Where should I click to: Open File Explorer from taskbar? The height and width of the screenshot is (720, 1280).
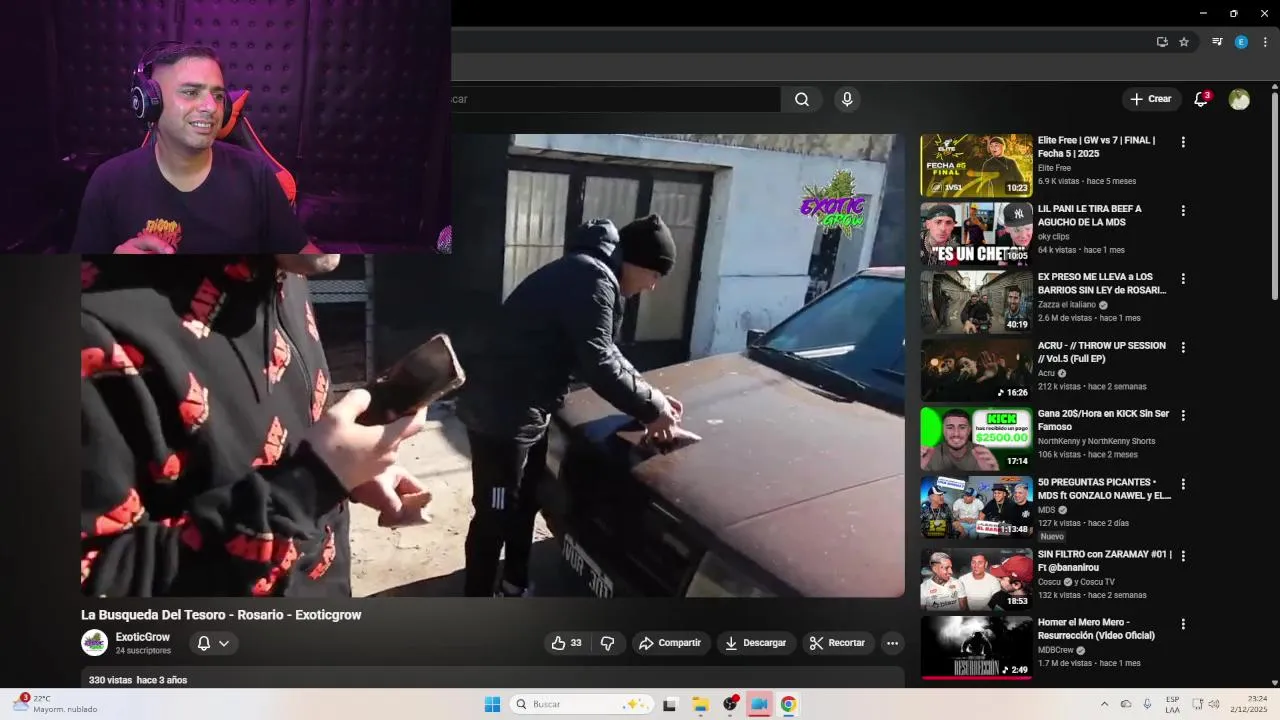(x=700, y=704)
